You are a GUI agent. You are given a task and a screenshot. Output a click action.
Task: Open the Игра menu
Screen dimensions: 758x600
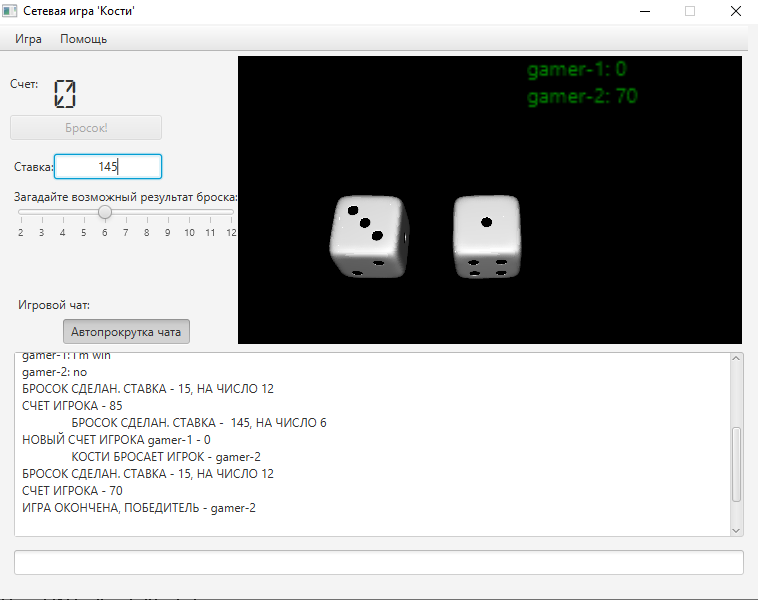point(28,39)
